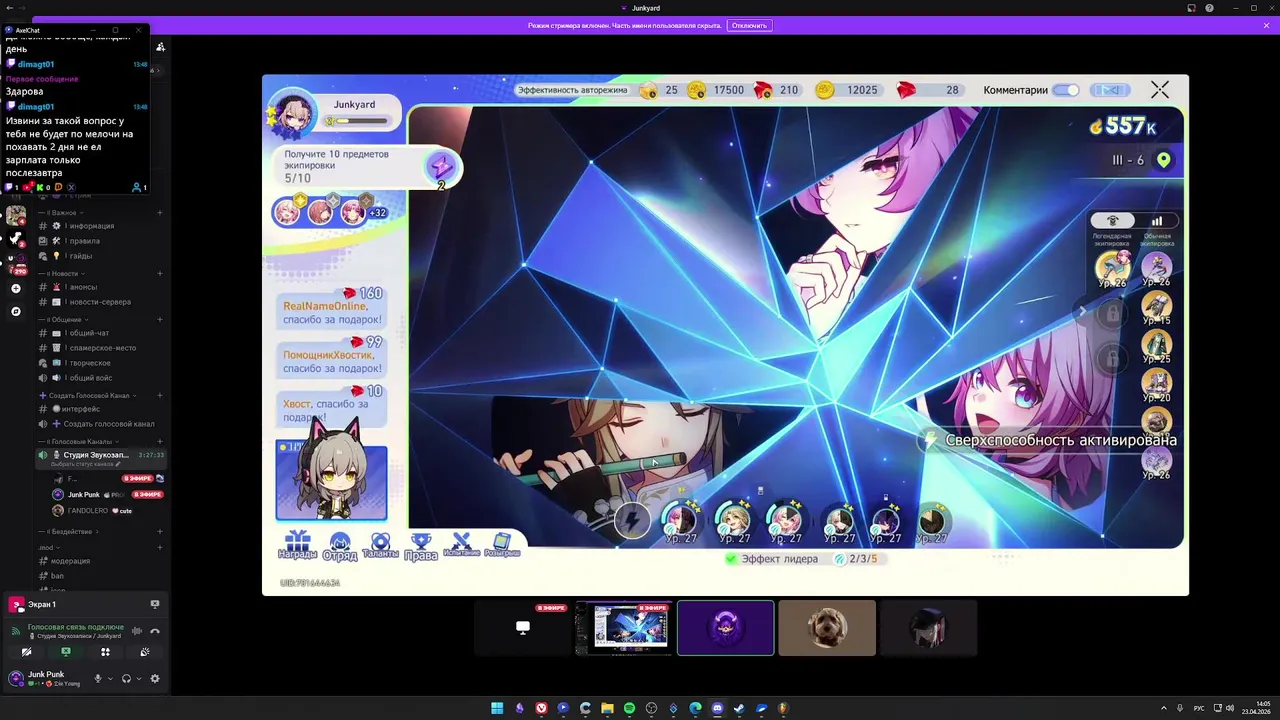Click the experience progress bar under Junkyard

pos(362,121)
